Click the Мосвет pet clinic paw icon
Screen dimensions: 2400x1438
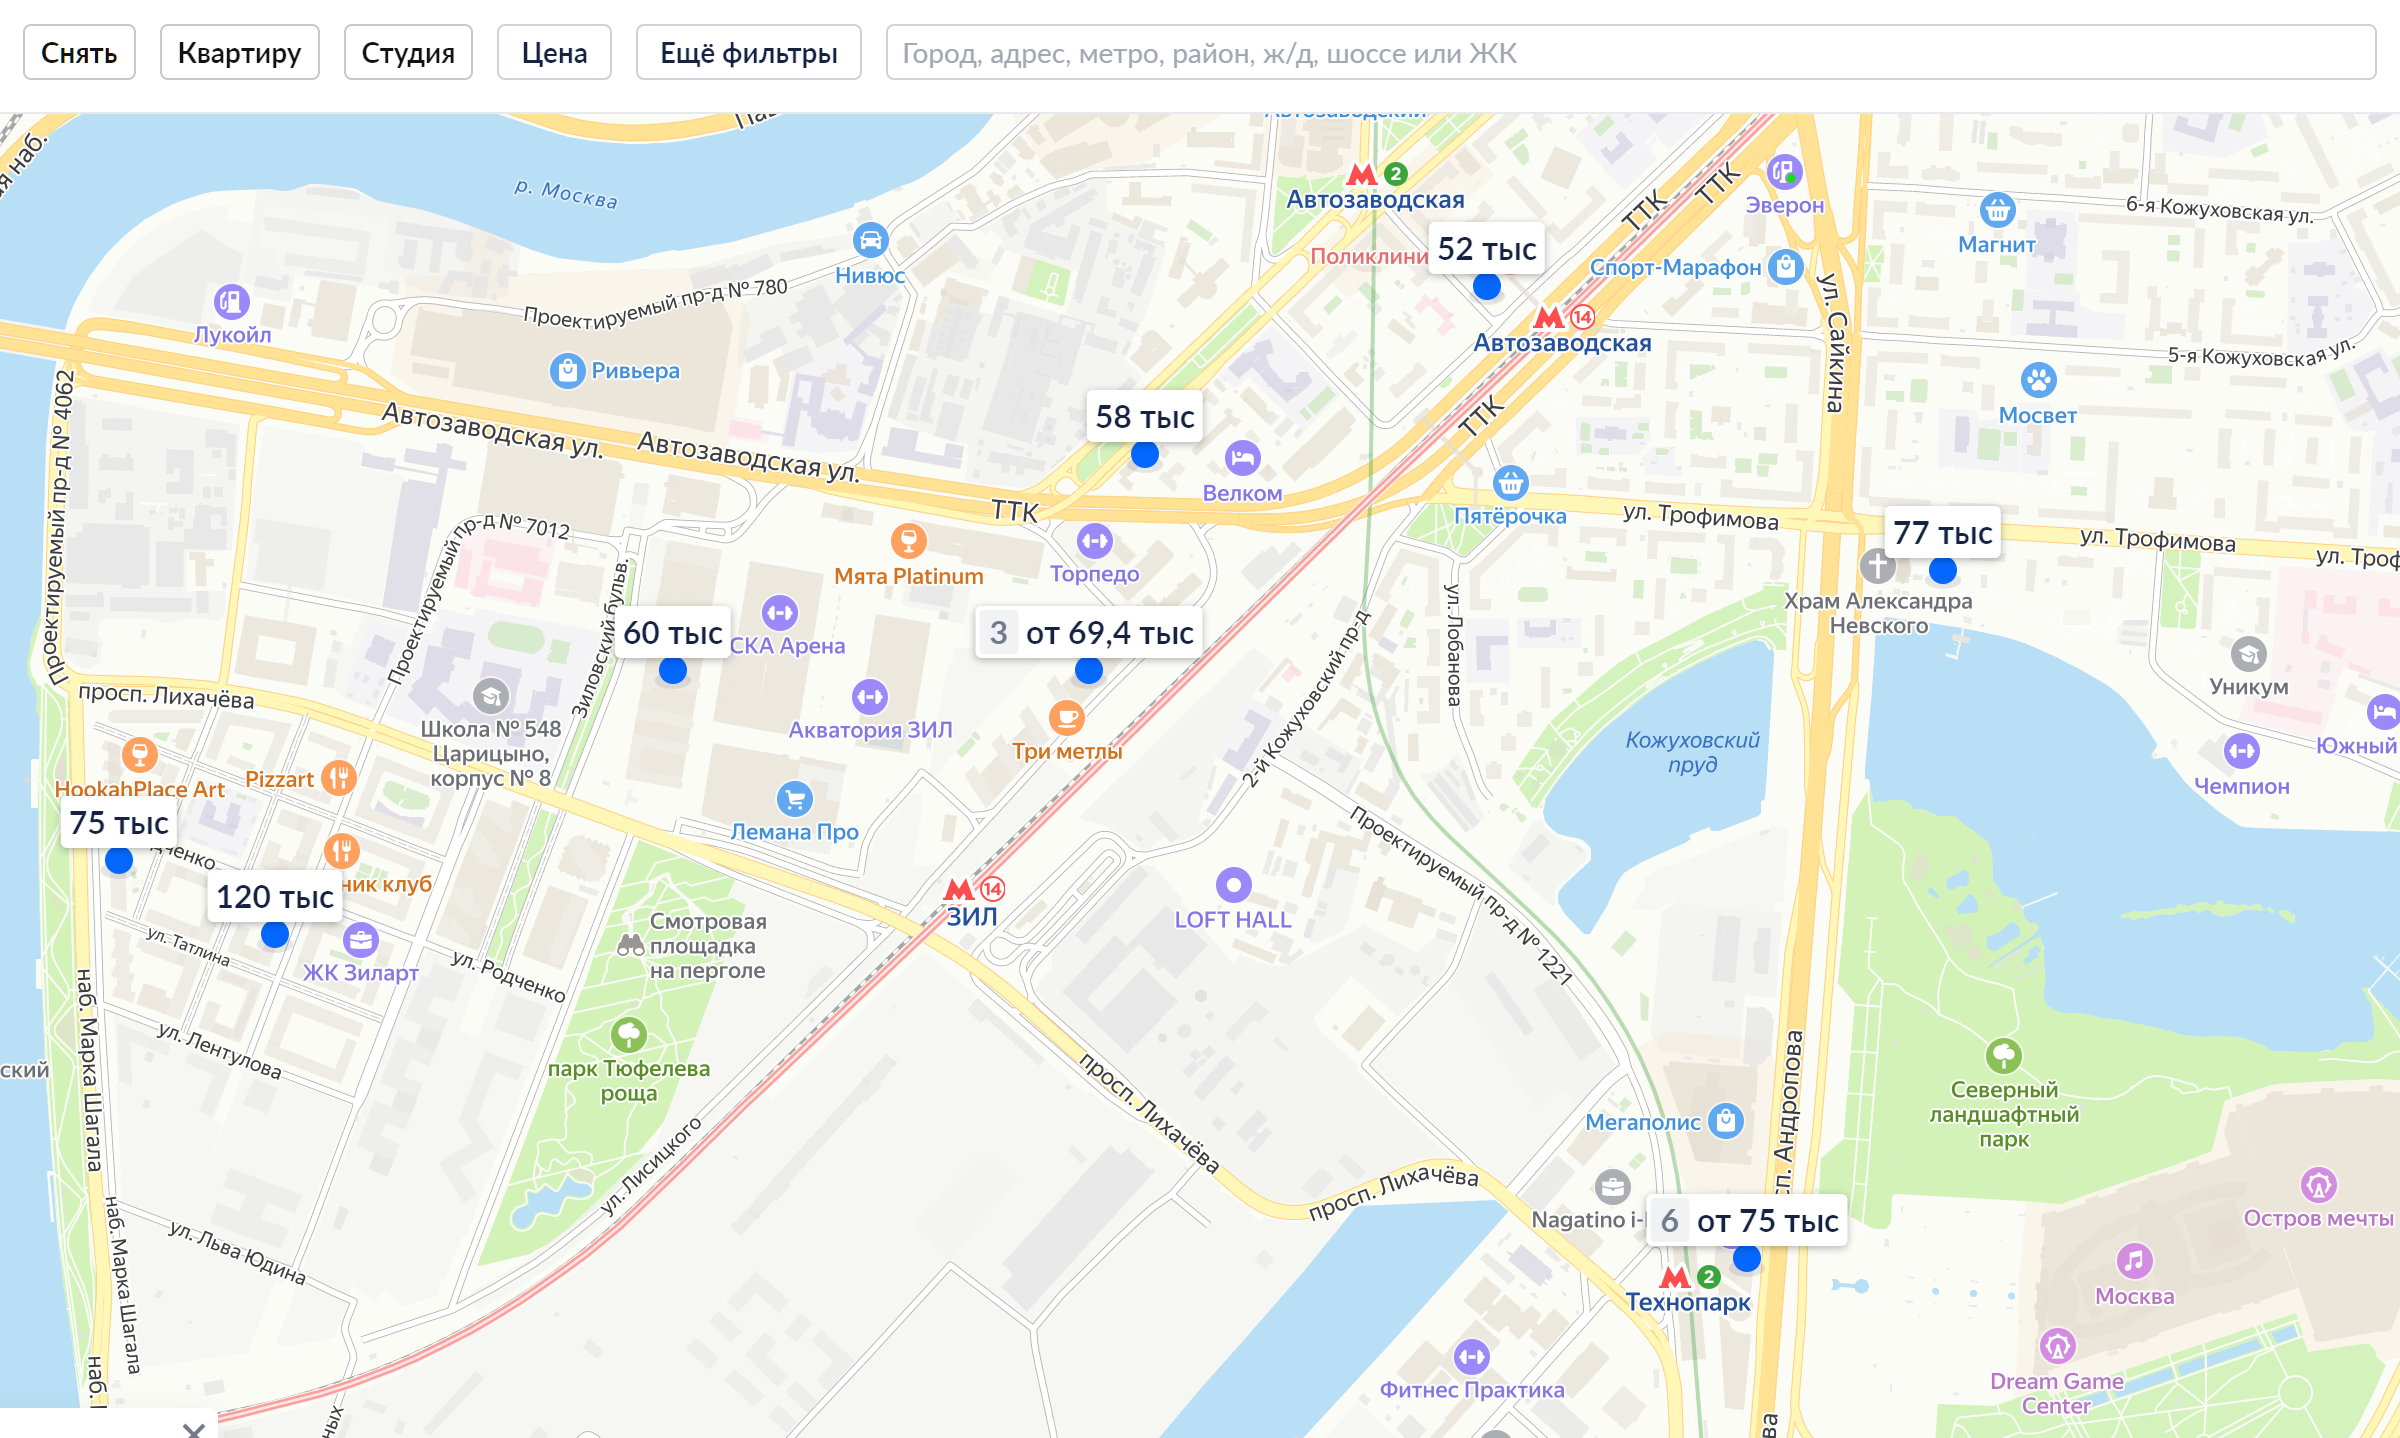tap(2038, 380)
